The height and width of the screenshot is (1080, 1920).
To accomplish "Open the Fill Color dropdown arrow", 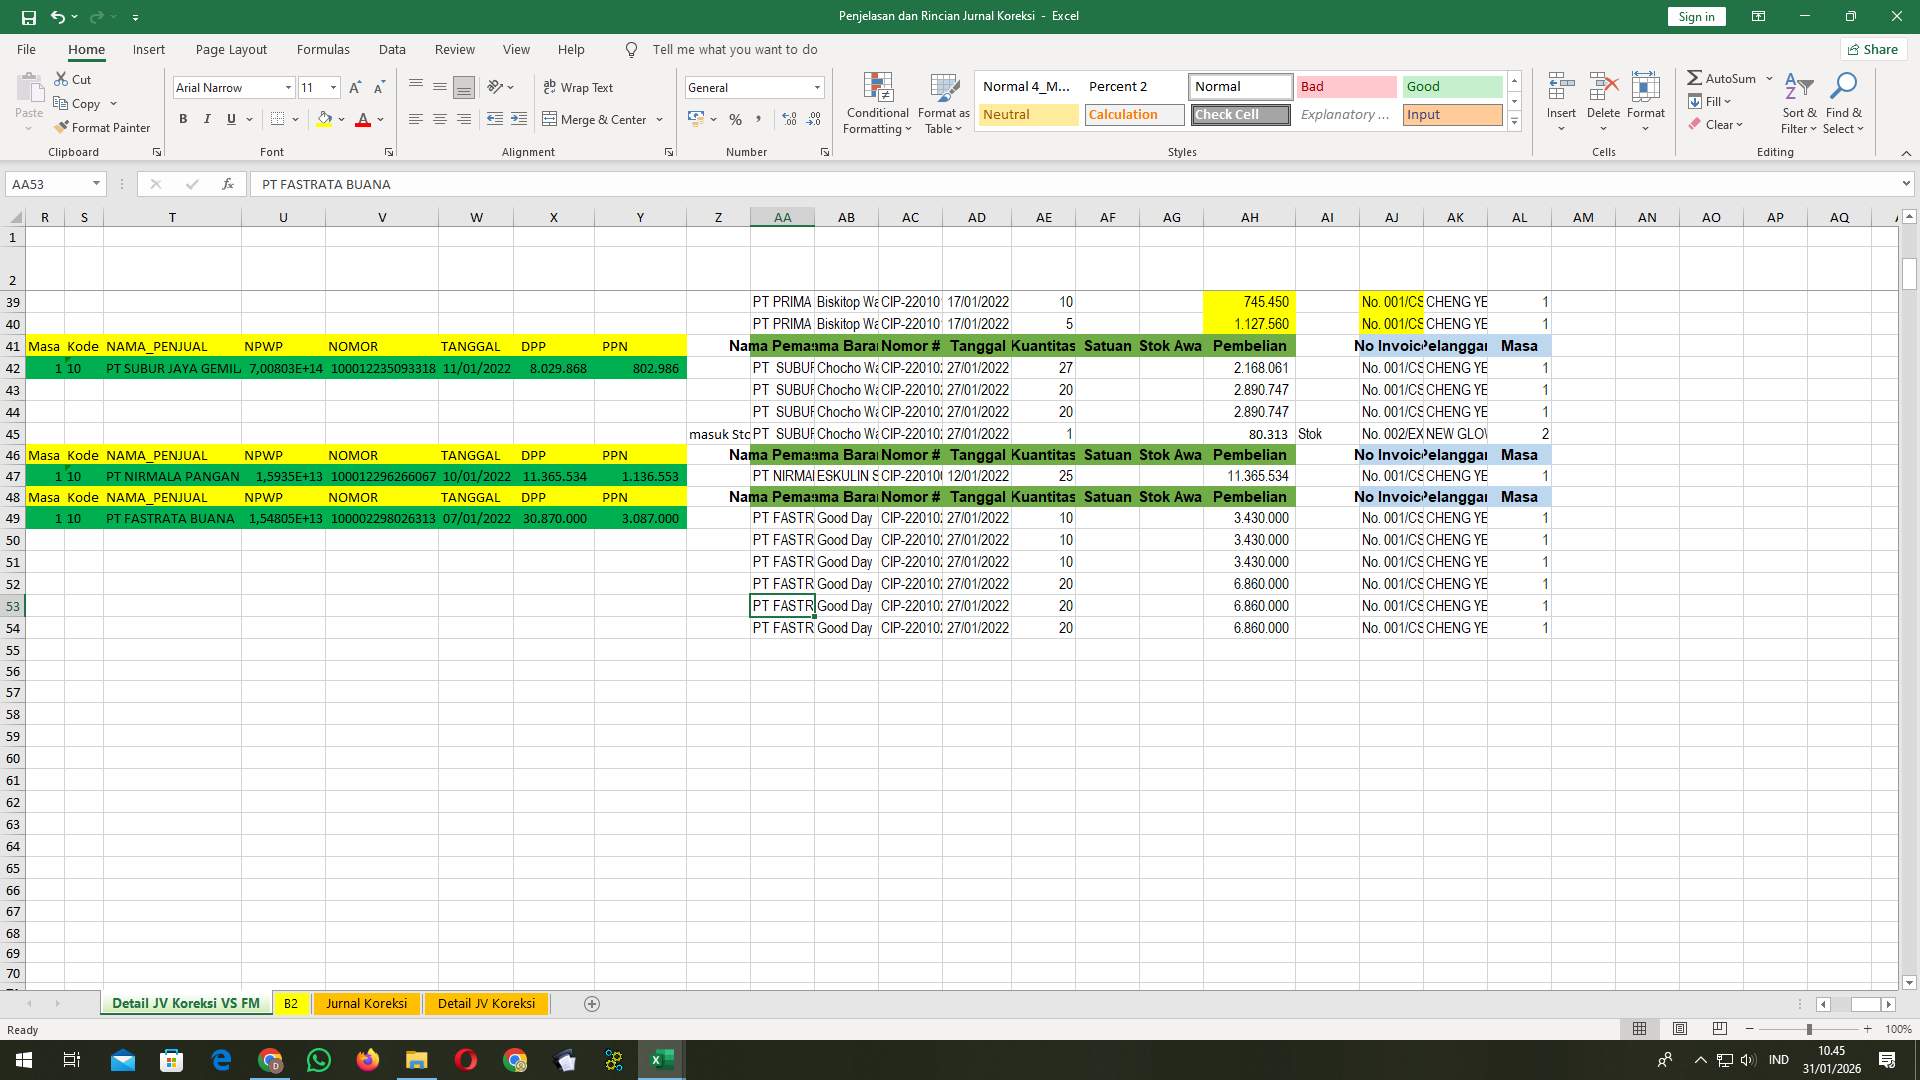I will coord(340,119).
